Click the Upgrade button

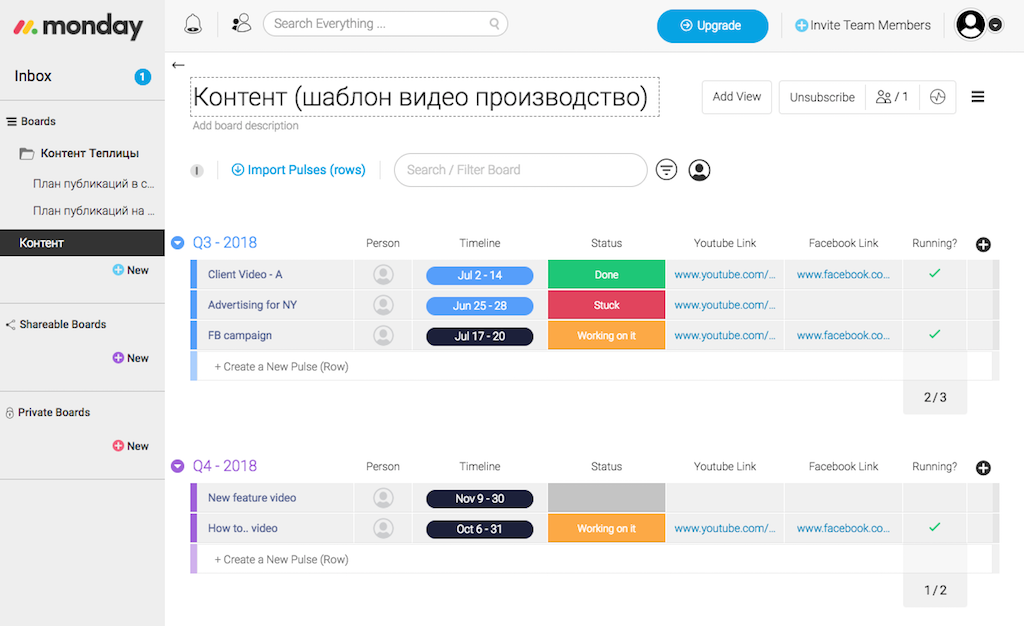pos(712,26)
